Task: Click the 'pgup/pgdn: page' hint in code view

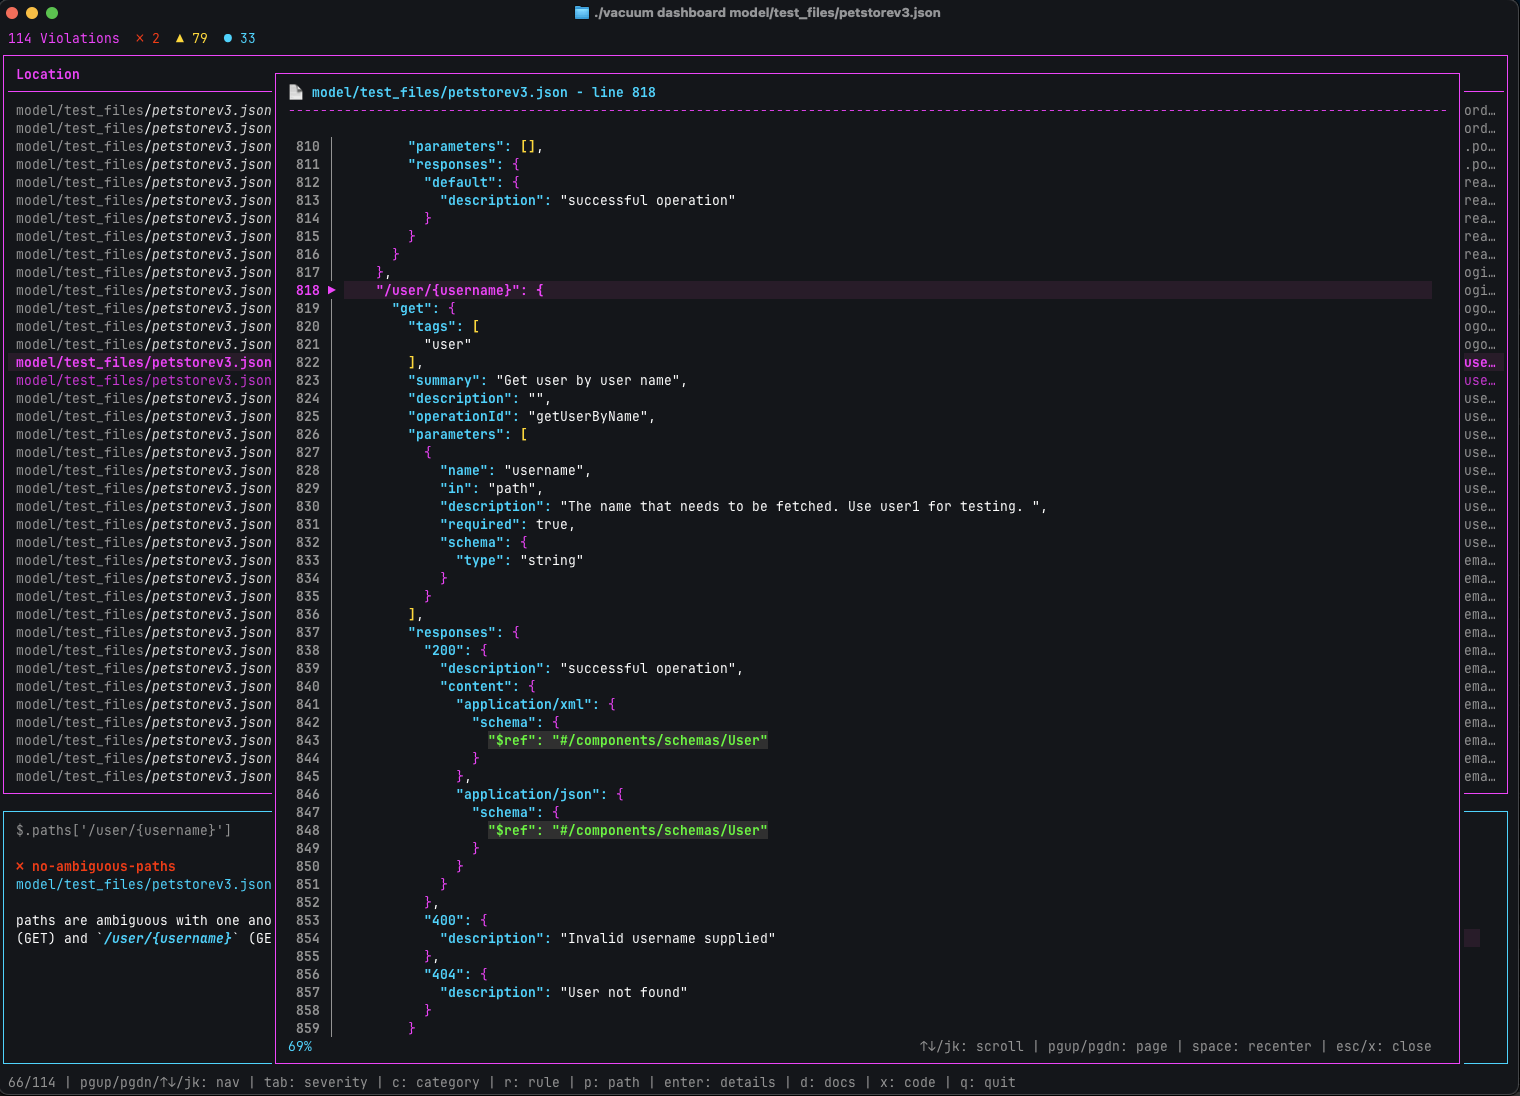Action: point(1108,1046)
